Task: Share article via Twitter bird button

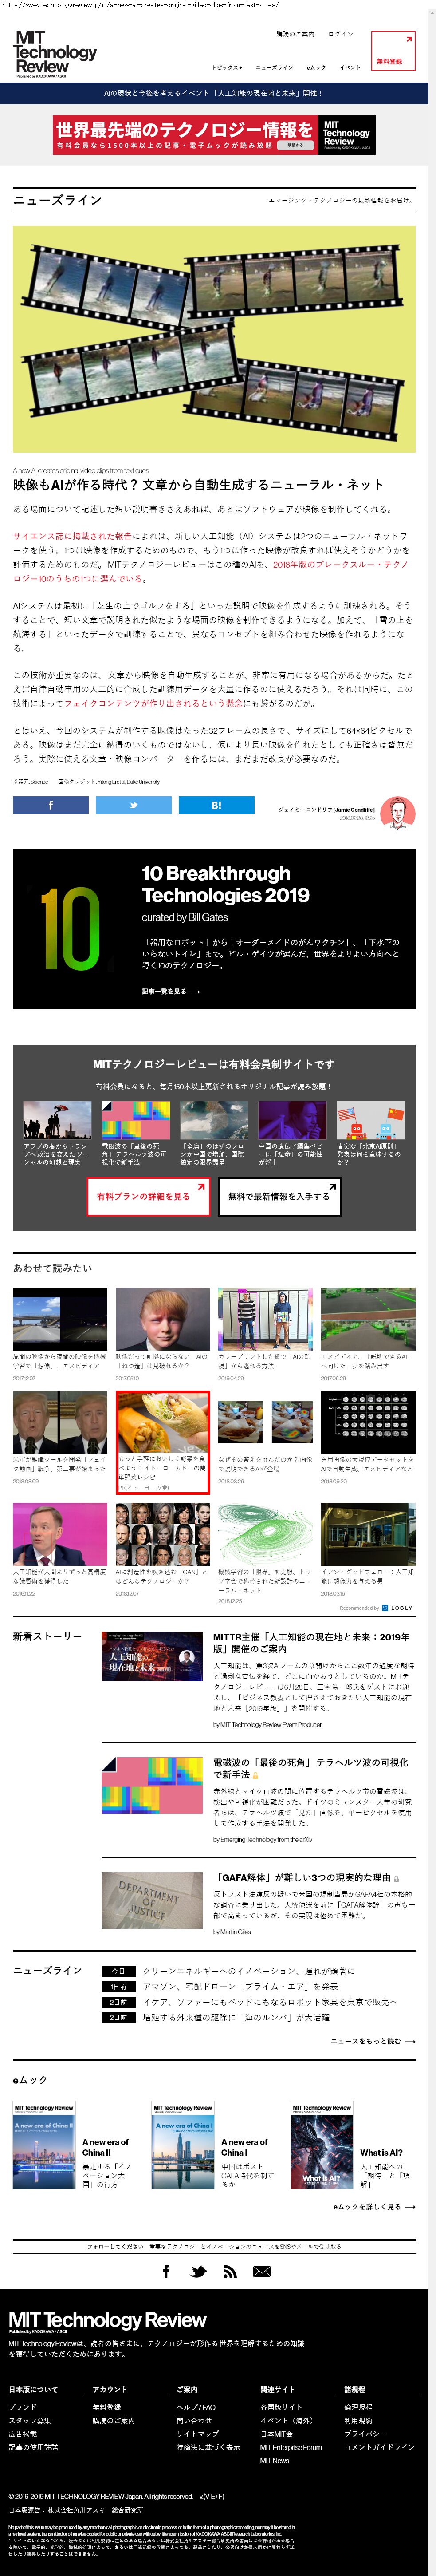Action: (133, 805)
